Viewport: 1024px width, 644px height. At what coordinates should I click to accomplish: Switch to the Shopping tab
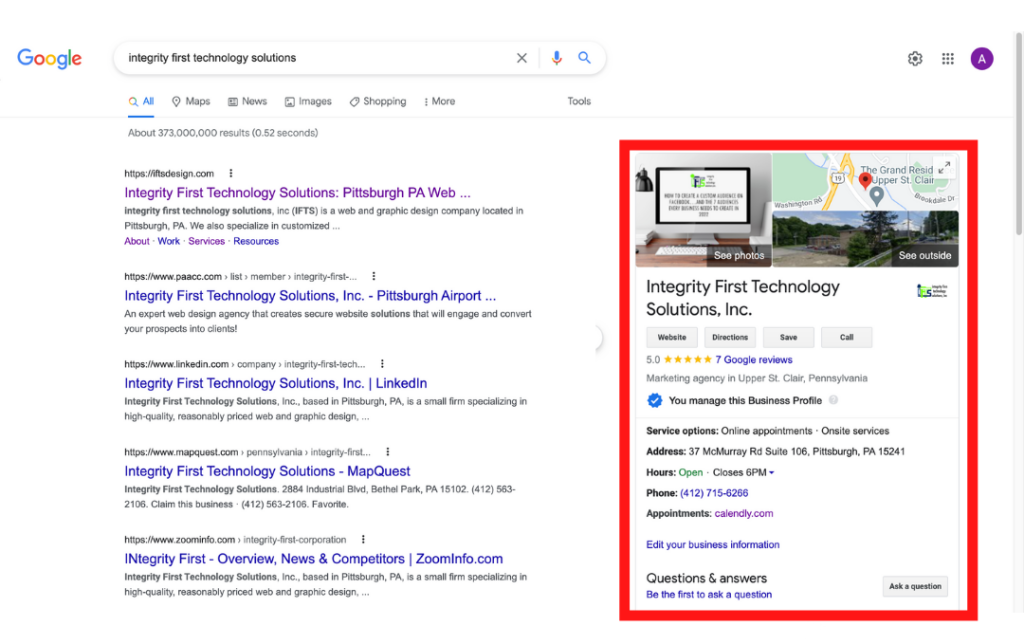pos(377,101)
